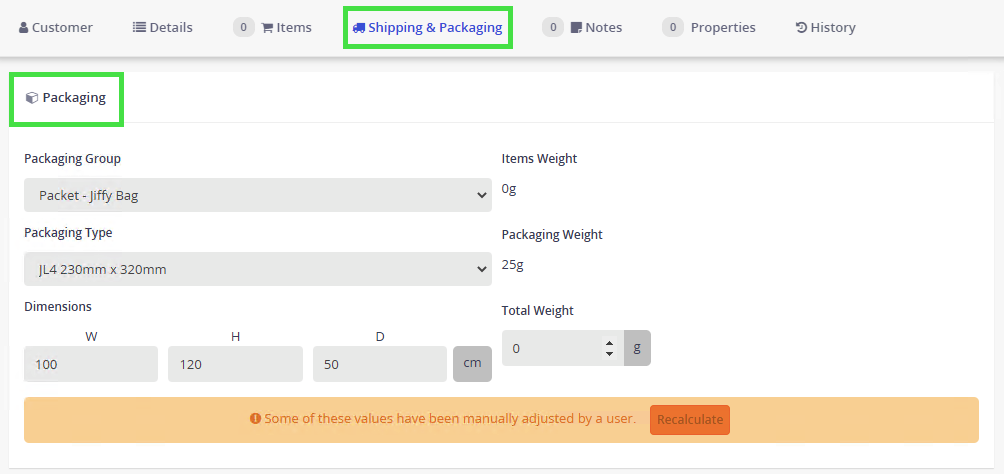Viewport: 1004px width, 474px height.
Task: Click the Customer person icon
Action: pos(23,28)
